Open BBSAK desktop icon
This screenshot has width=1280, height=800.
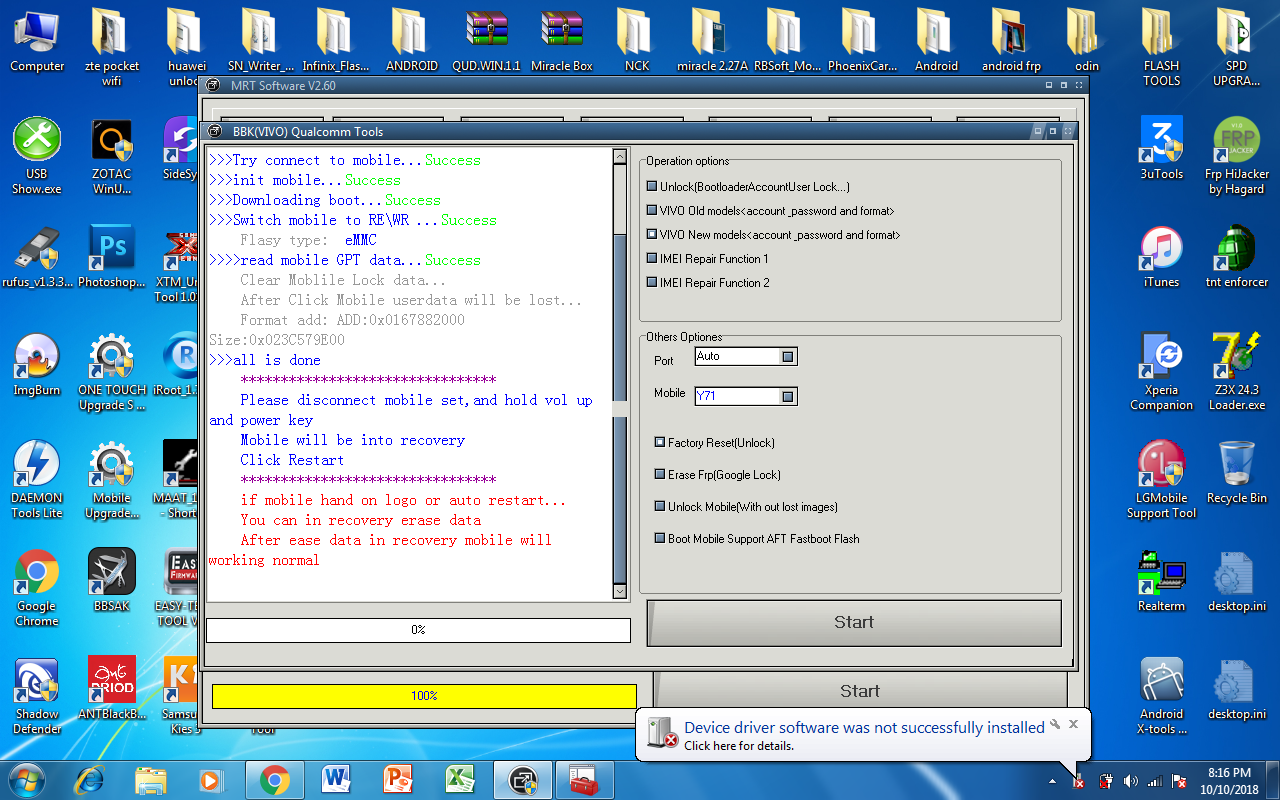pos(112,580)
